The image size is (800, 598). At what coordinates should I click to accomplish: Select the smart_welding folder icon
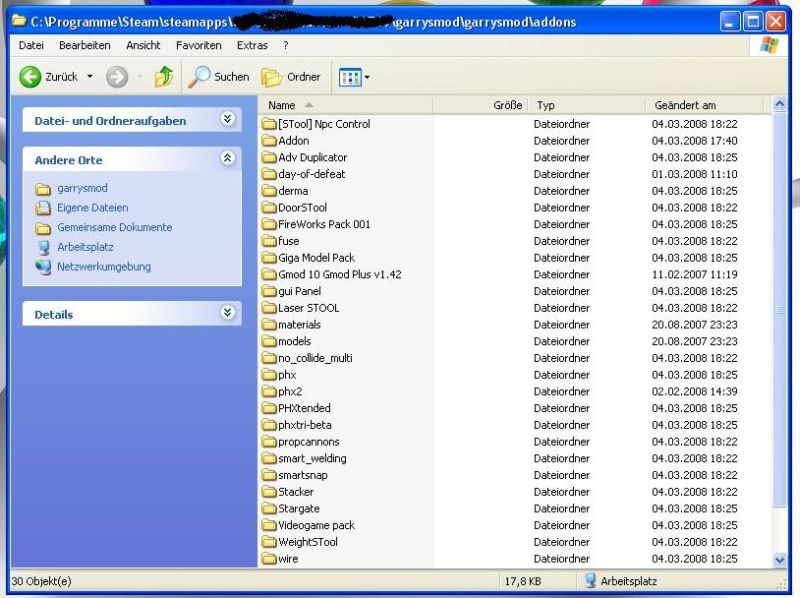pyautogui.click(x=269, y=459)
